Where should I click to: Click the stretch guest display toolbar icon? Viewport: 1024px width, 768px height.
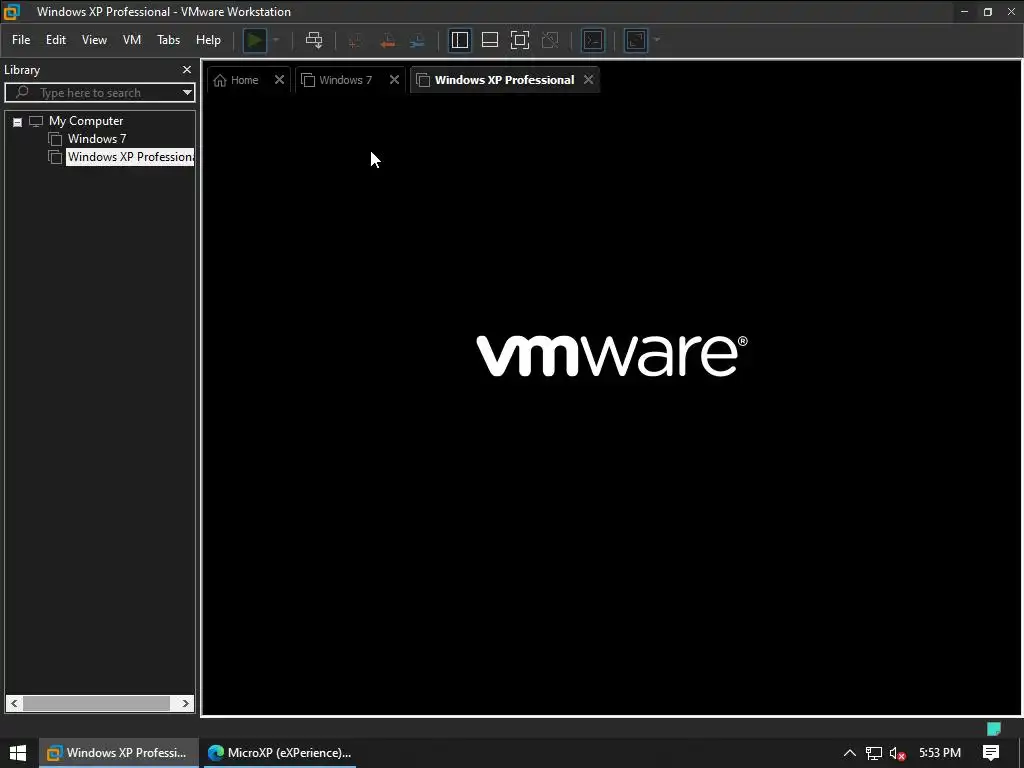coord(636,40)
